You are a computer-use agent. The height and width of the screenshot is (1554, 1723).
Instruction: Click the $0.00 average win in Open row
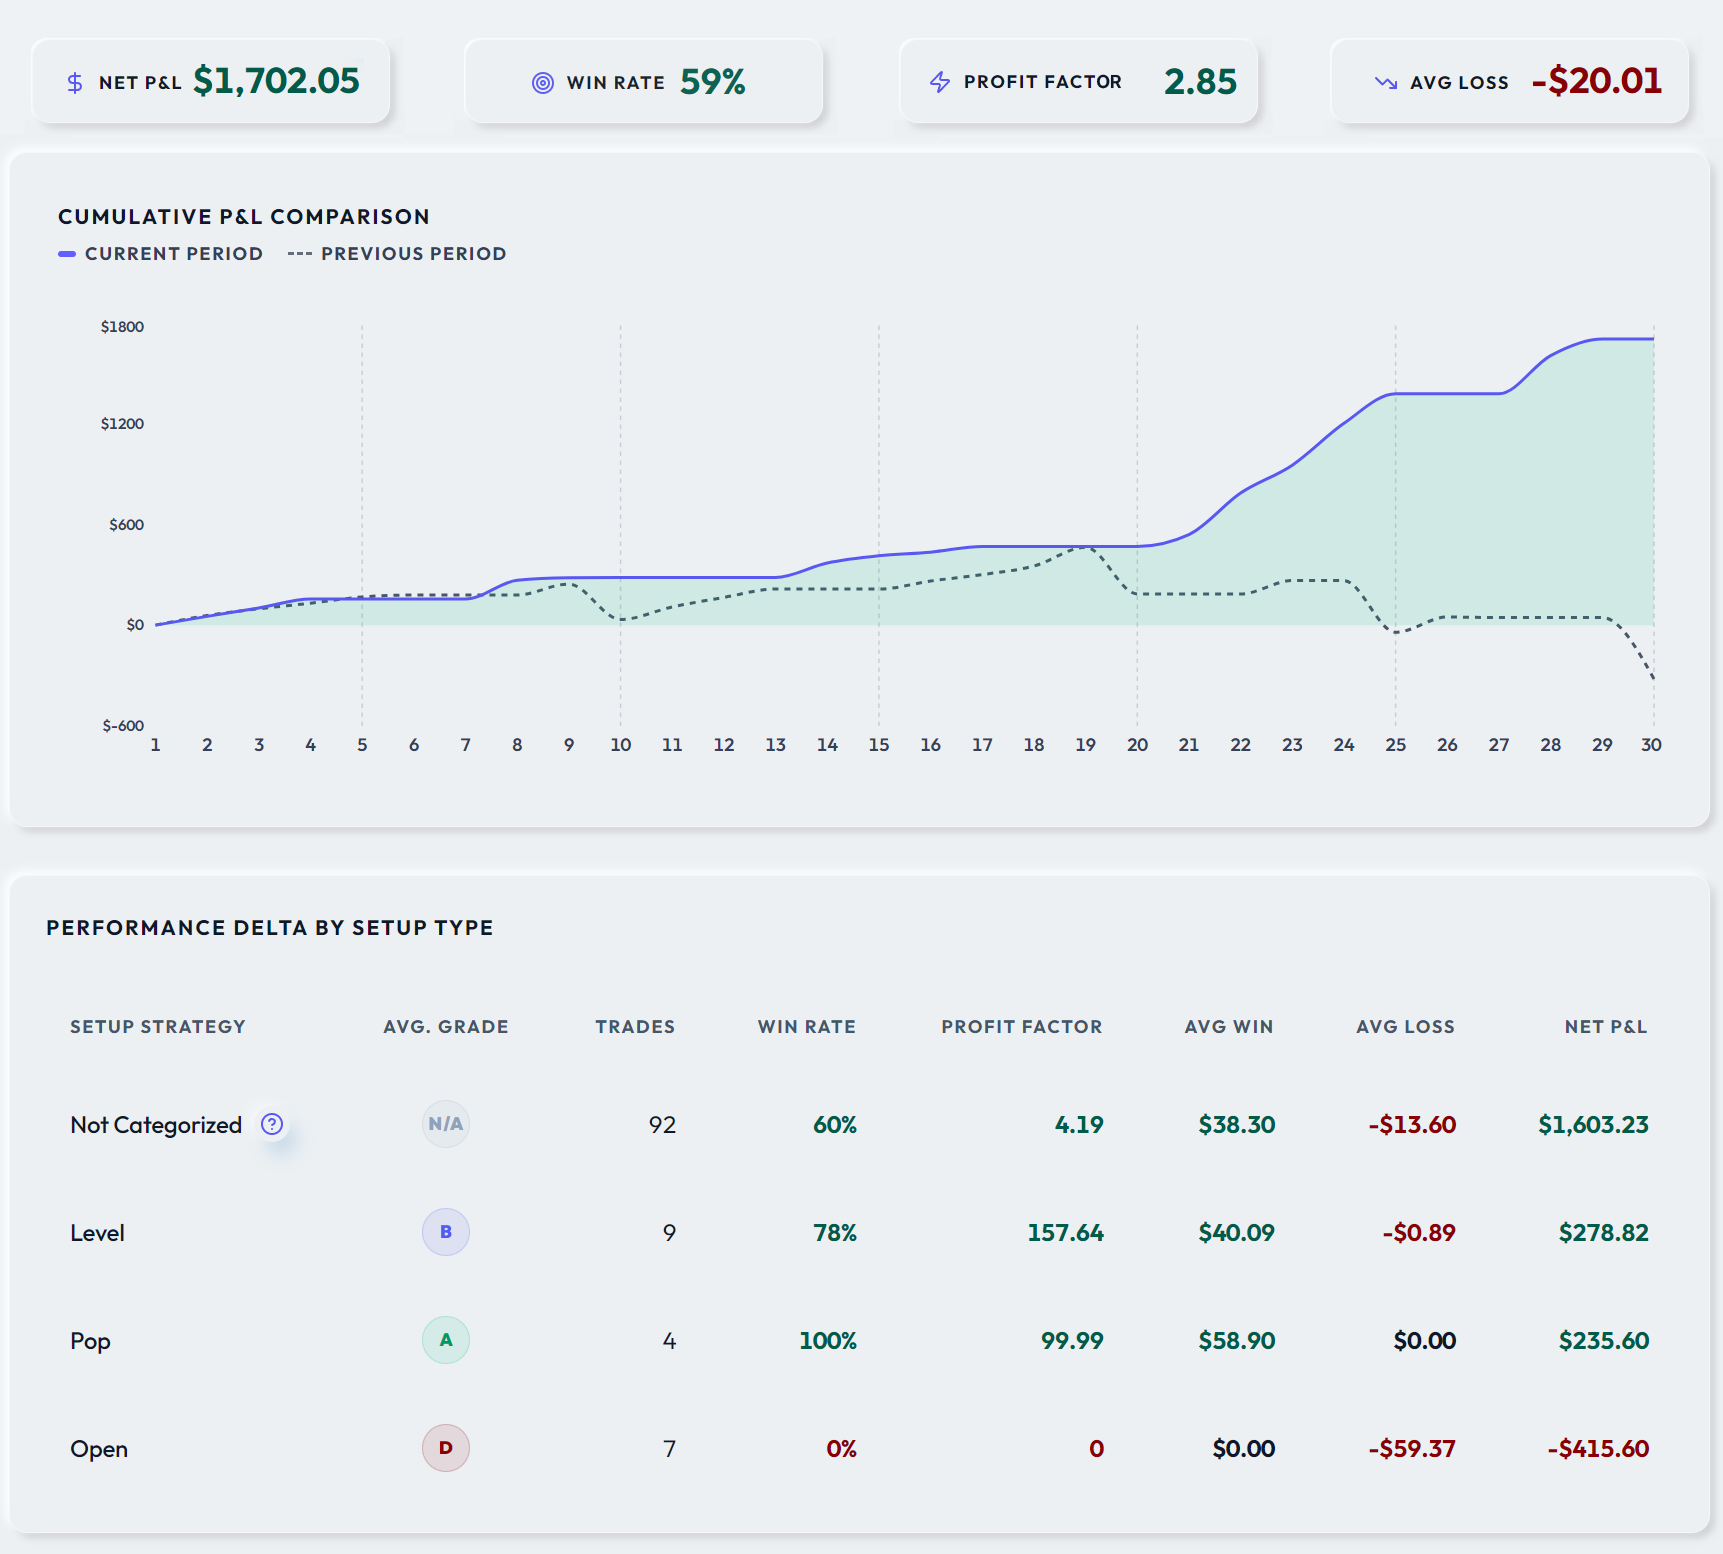pyautogui.click(x=1244, y=1449)
